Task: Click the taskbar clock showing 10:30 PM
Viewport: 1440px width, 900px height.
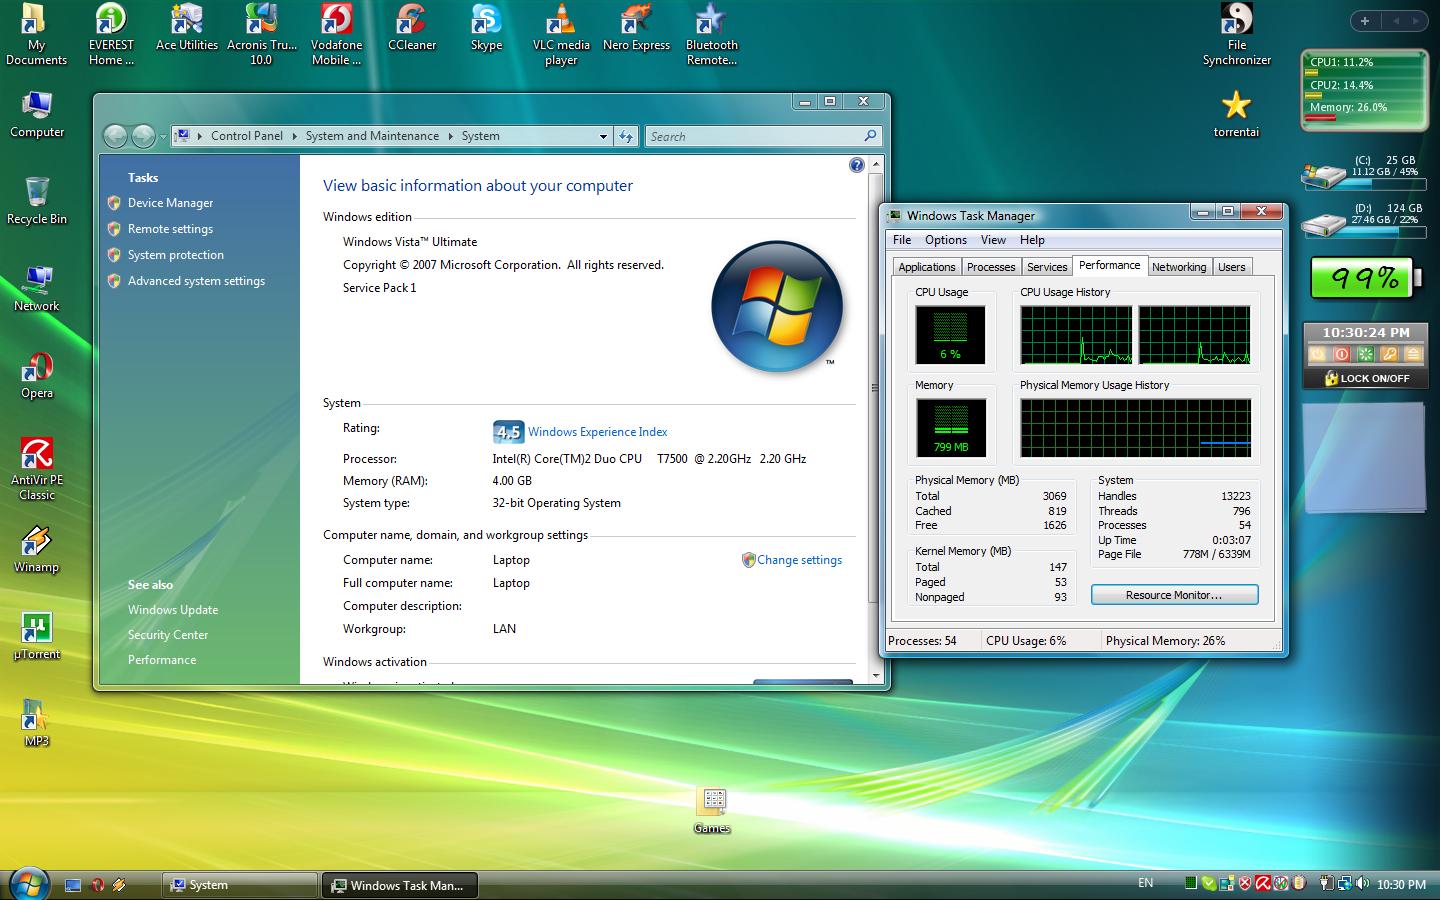Action: tap(1401, 884)
